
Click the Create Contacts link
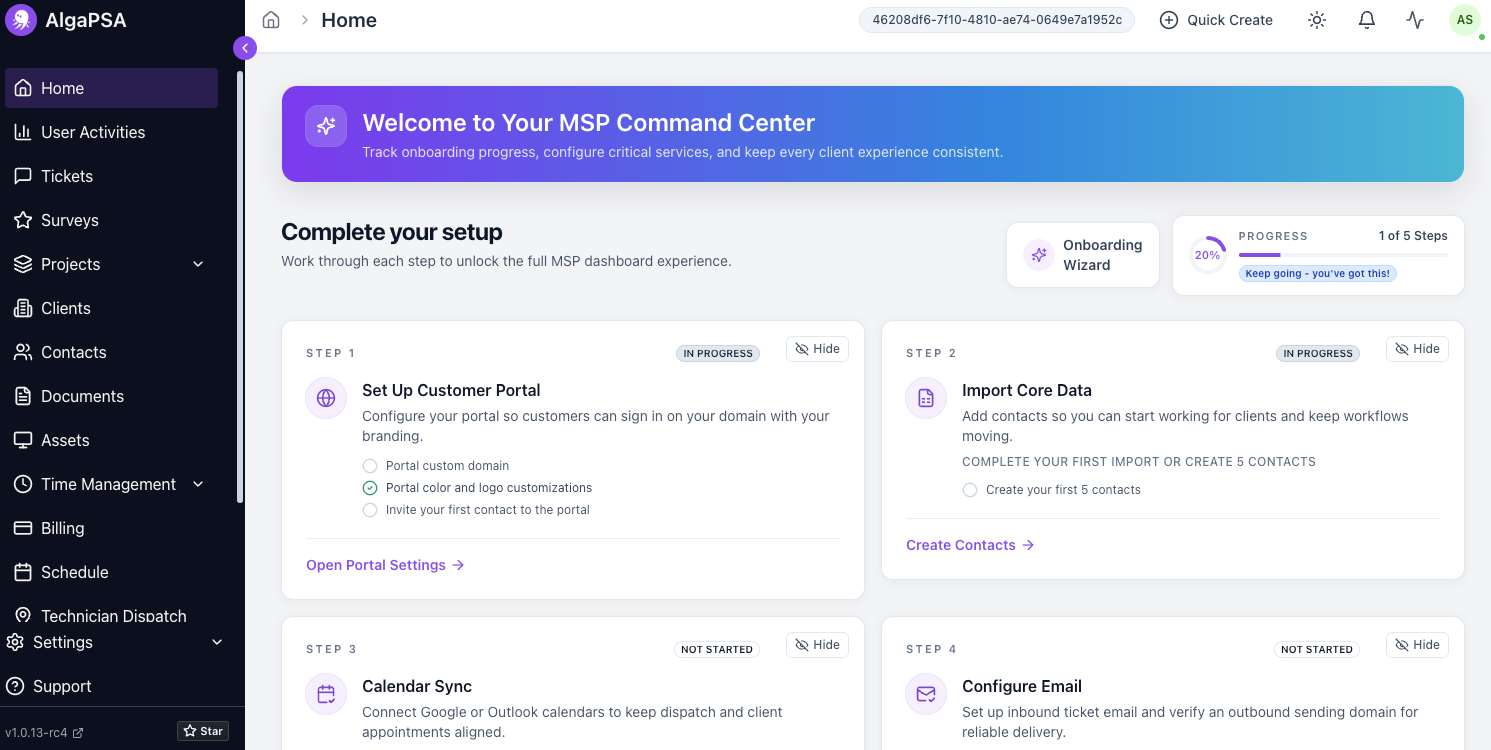(x=960, y=544)
